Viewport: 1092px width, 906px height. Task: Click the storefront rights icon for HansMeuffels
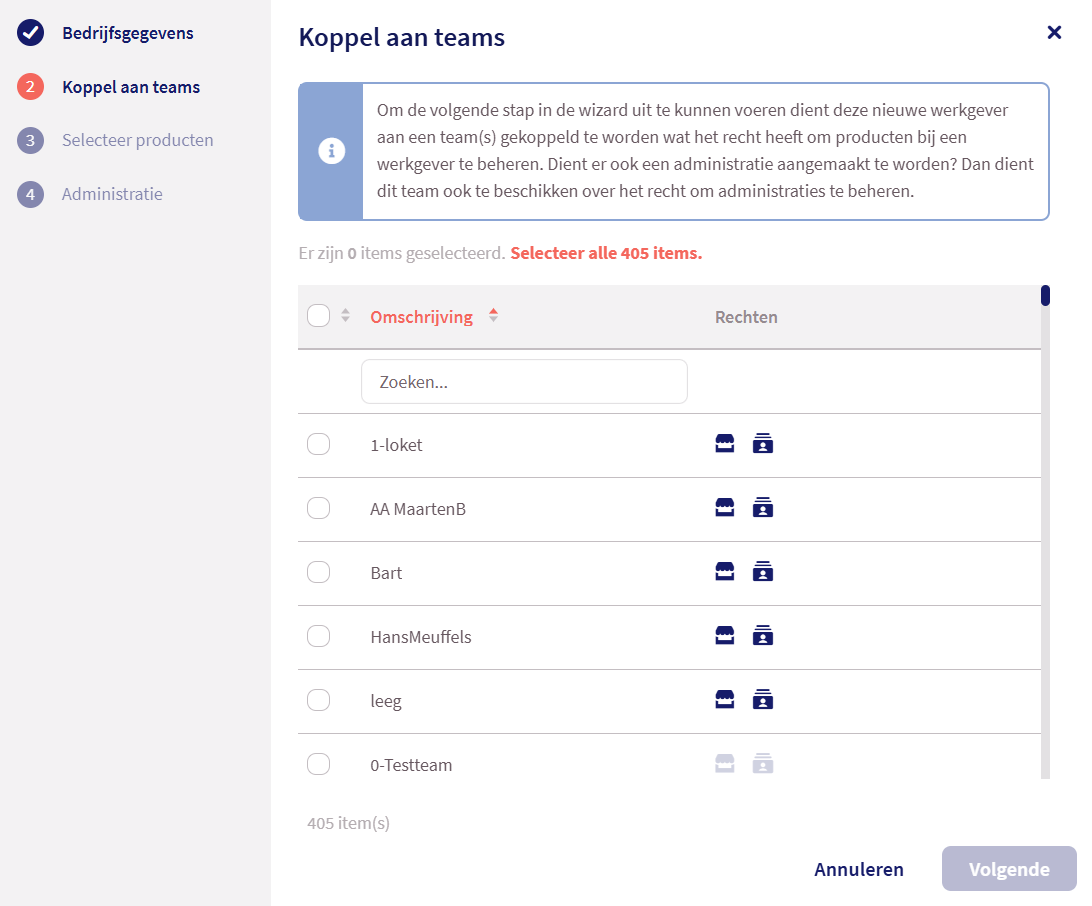point(725,636)
